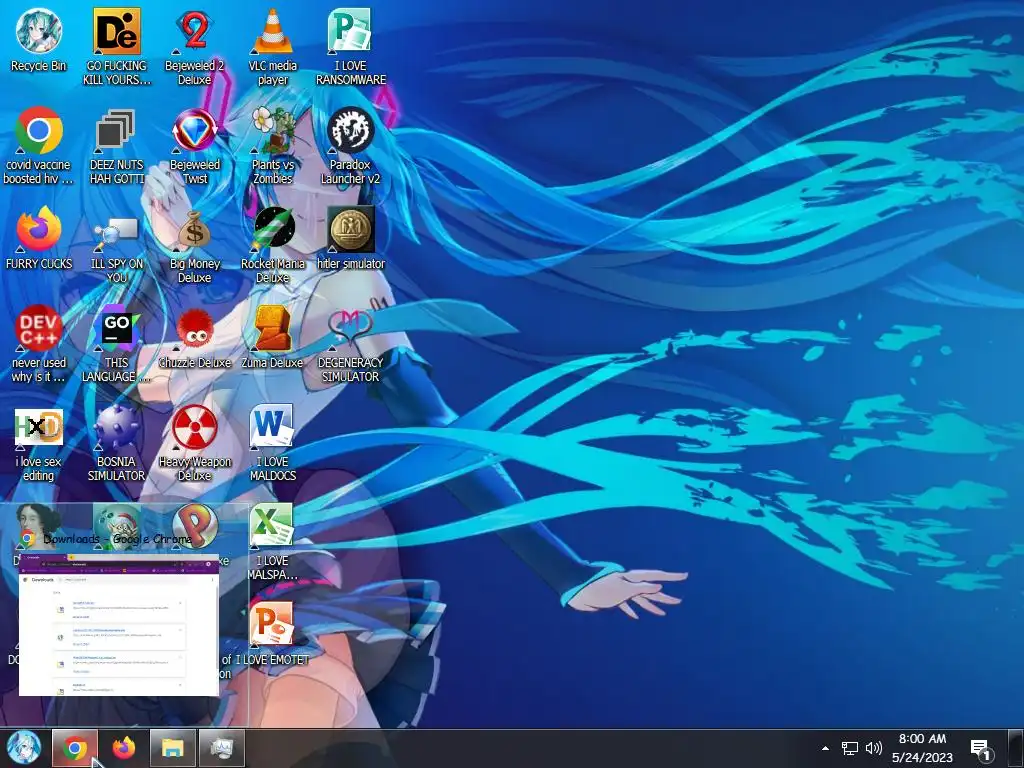Select the BOSNIA SIMULATOR mine icon shortcut
Screen dimensions: 1024x768
(x=116, y=443)
